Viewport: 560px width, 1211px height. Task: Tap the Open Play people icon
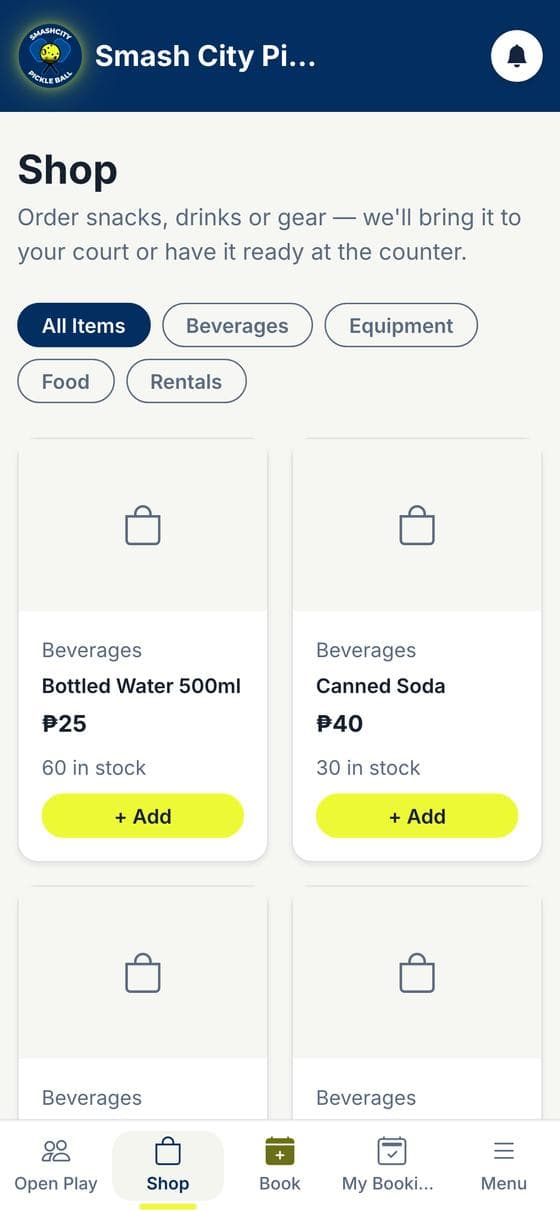[x=56, y=1151]
